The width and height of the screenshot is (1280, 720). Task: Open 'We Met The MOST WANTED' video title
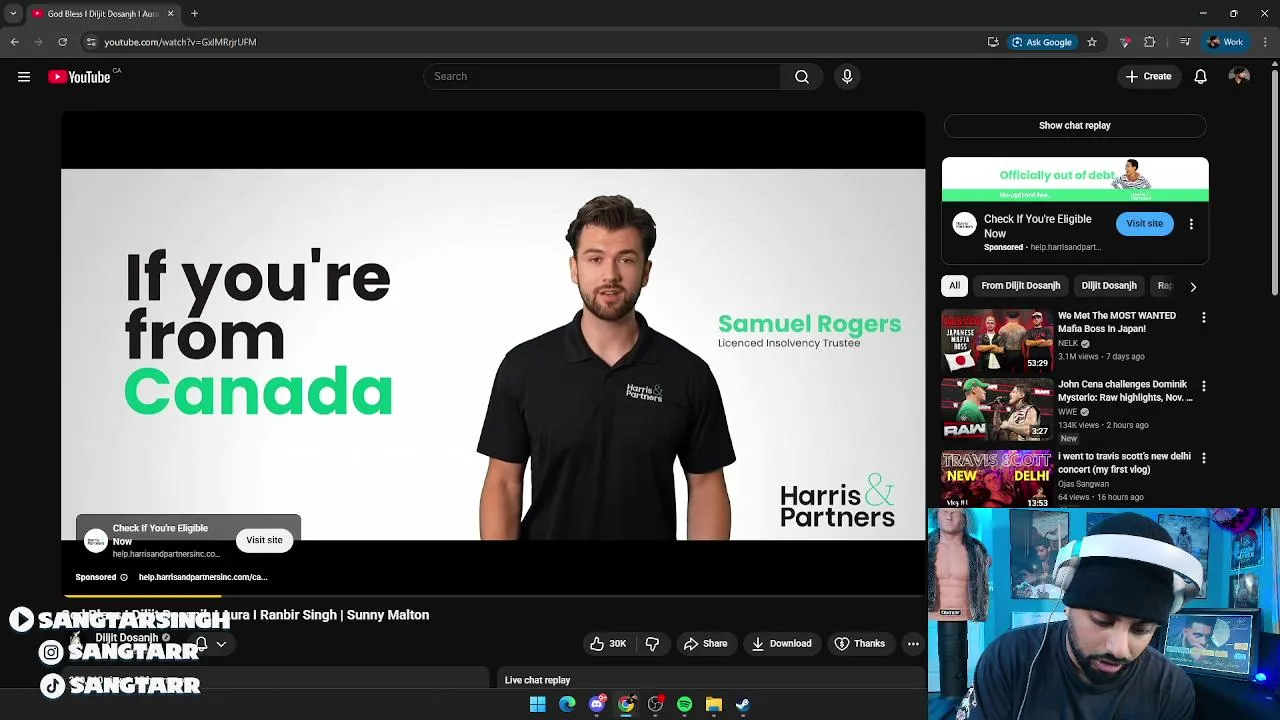click(x=1117, y=322)
